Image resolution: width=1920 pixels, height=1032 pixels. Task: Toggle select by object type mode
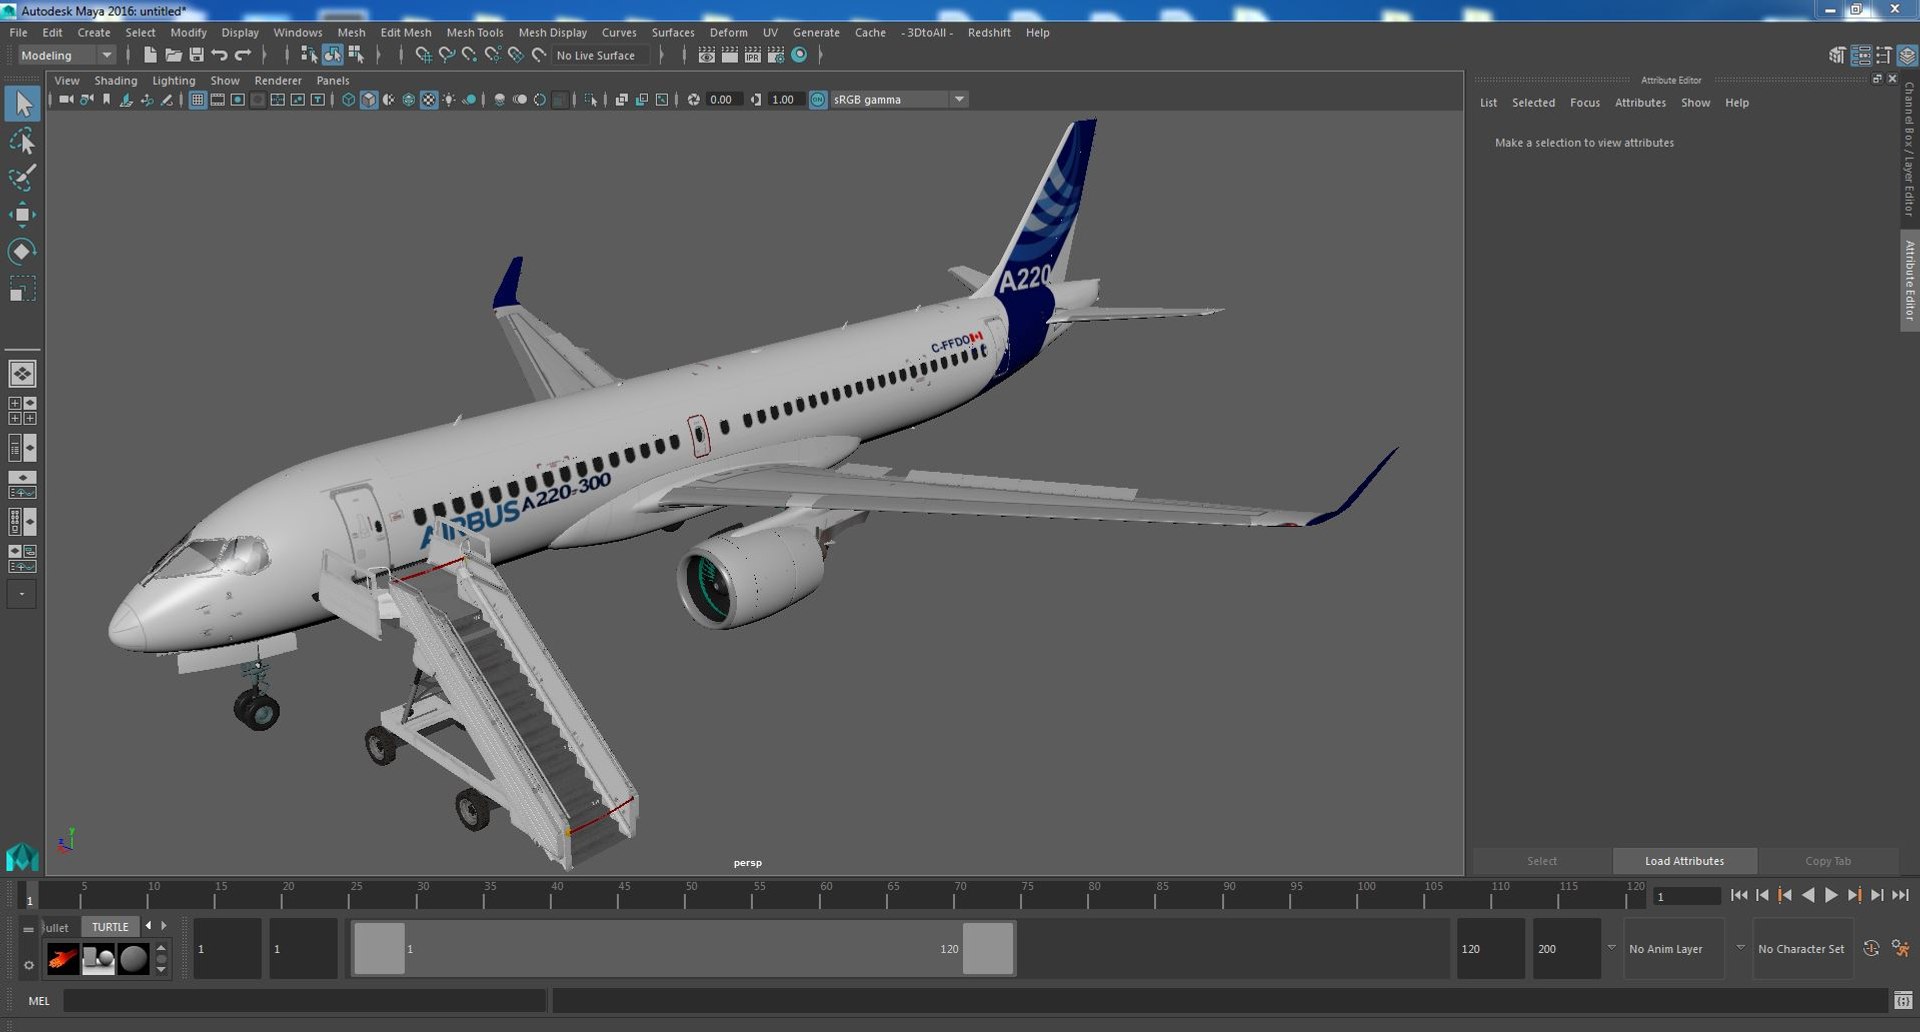[332, 55]
